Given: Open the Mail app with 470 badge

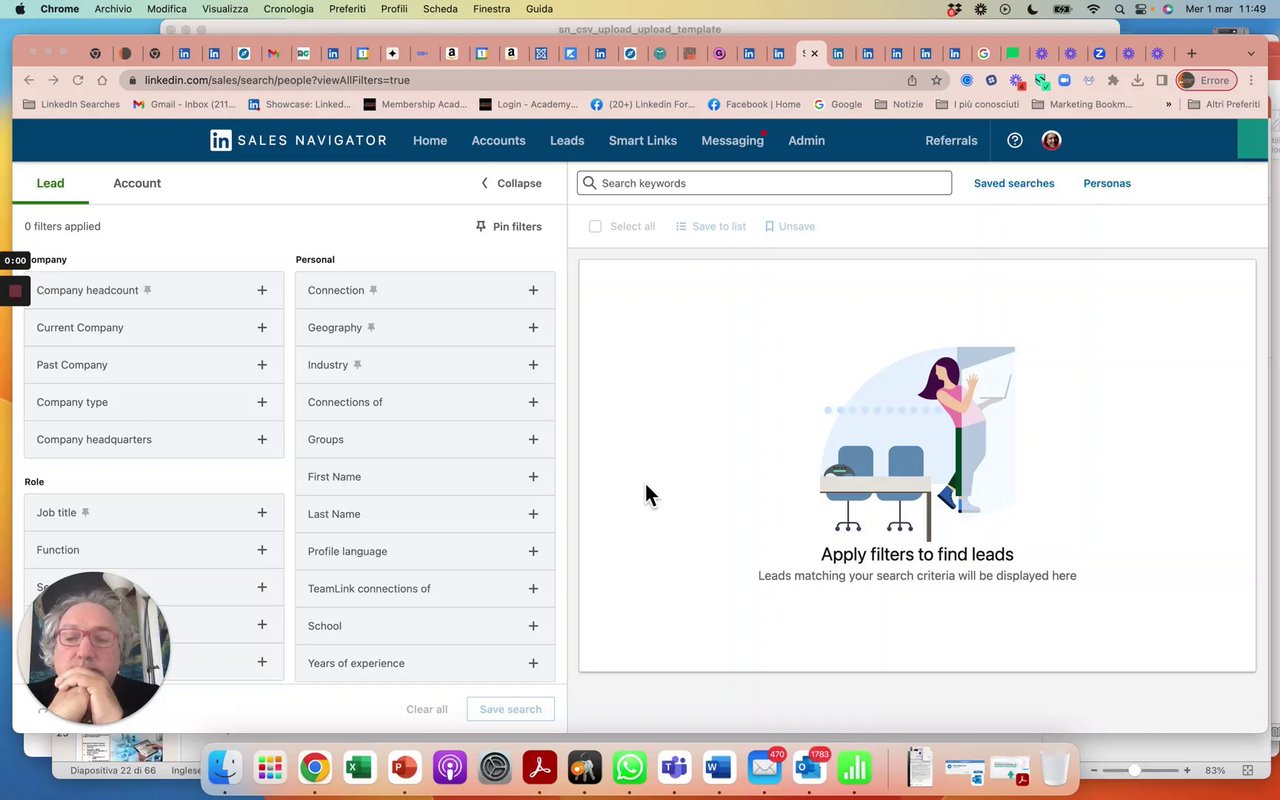Looking at the screenshot, I should click(765, 768).
